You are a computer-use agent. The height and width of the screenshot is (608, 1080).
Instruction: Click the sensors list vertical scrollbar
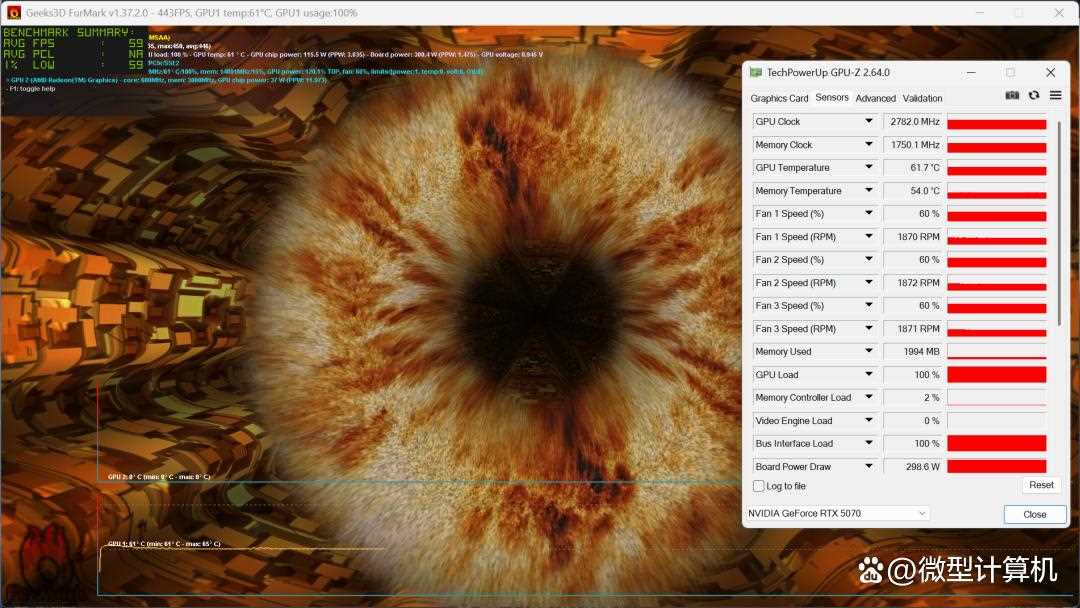(1058, 222)
